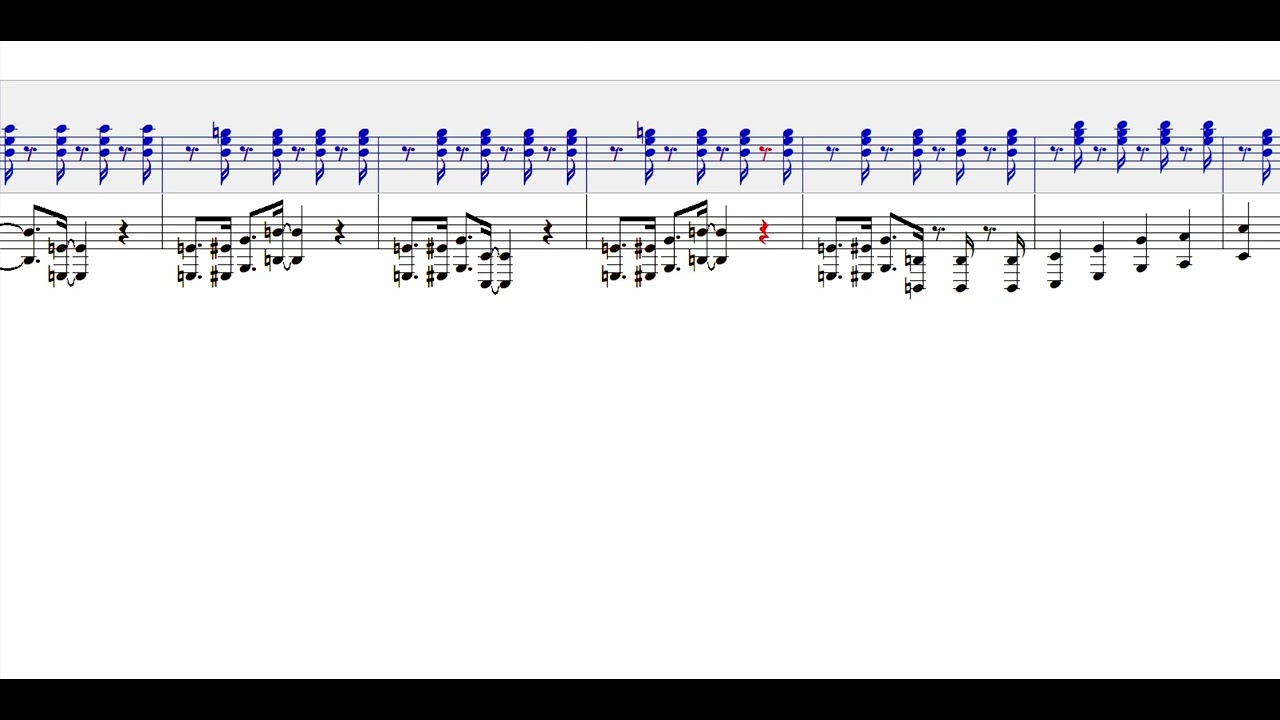
Task: Select the red eighth rest in the blue staff
Action: (766, 152)
